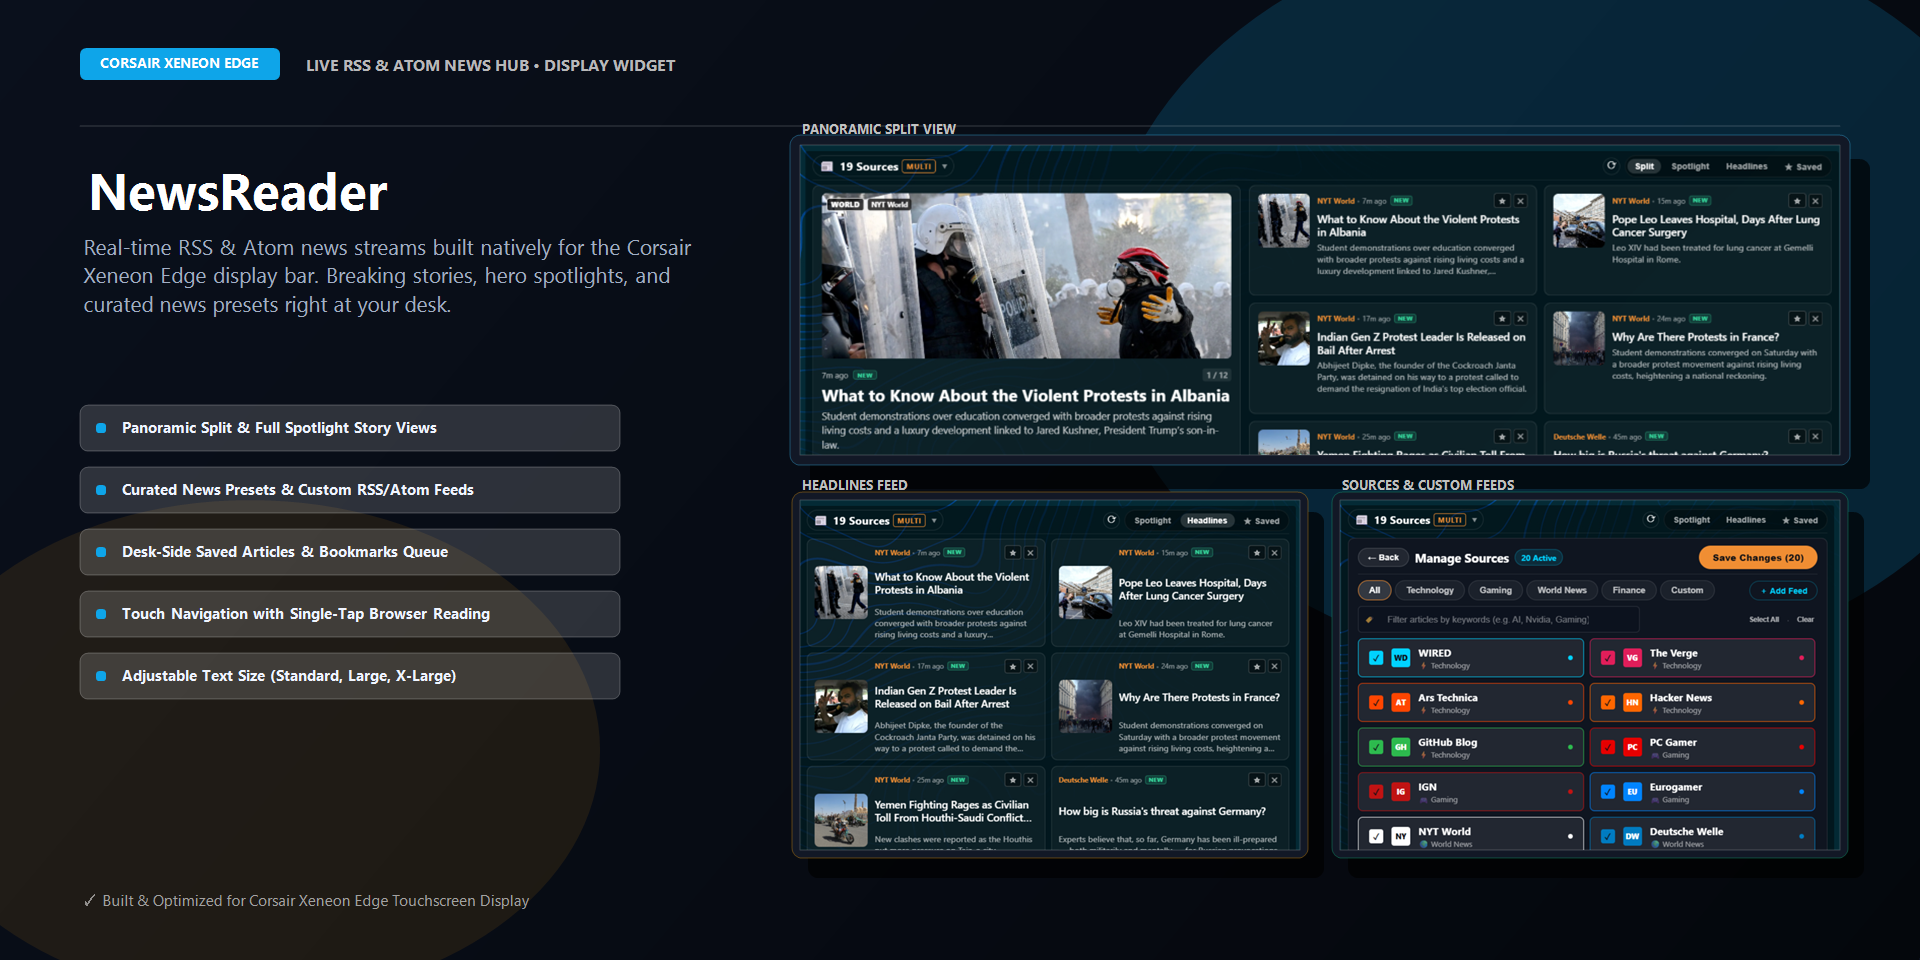Screen dimensions: 1920x960
Task: Click the Add Feed button
Action: 1784,591
